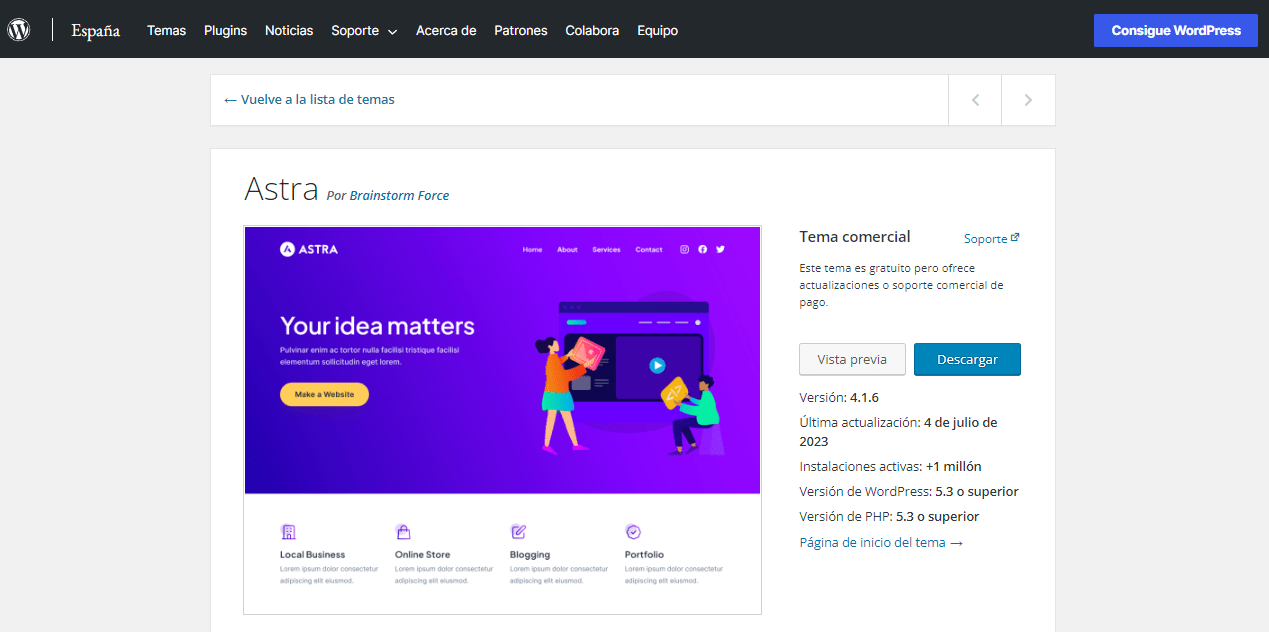Image resolution: width=1269 pixels, height=632 pixels.
Task: Click the Soporte external link icon
Action: 1015,238
